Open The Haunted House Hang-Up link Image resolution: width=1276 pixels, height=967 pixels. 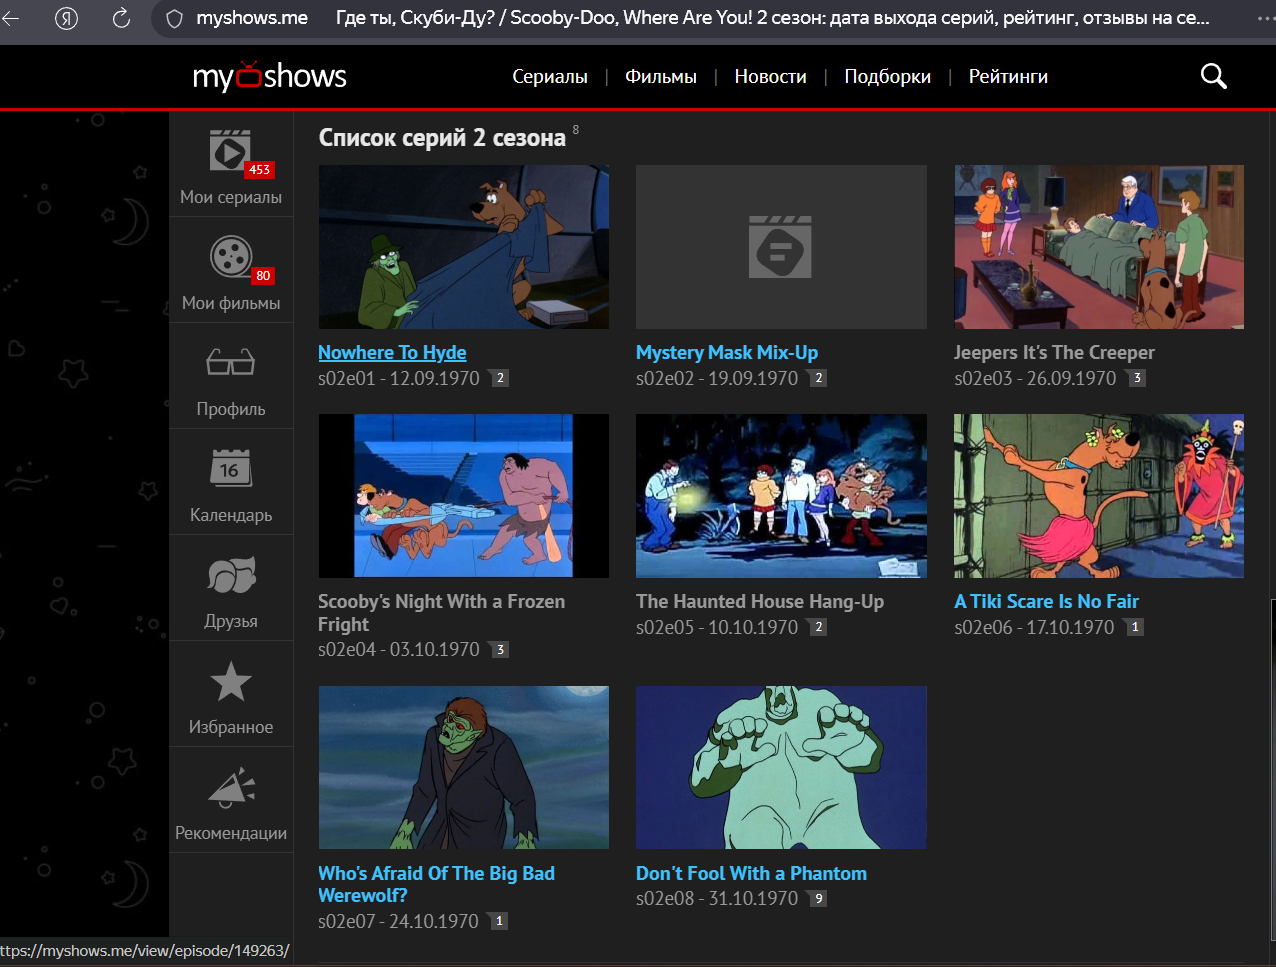tap(760, 601)
